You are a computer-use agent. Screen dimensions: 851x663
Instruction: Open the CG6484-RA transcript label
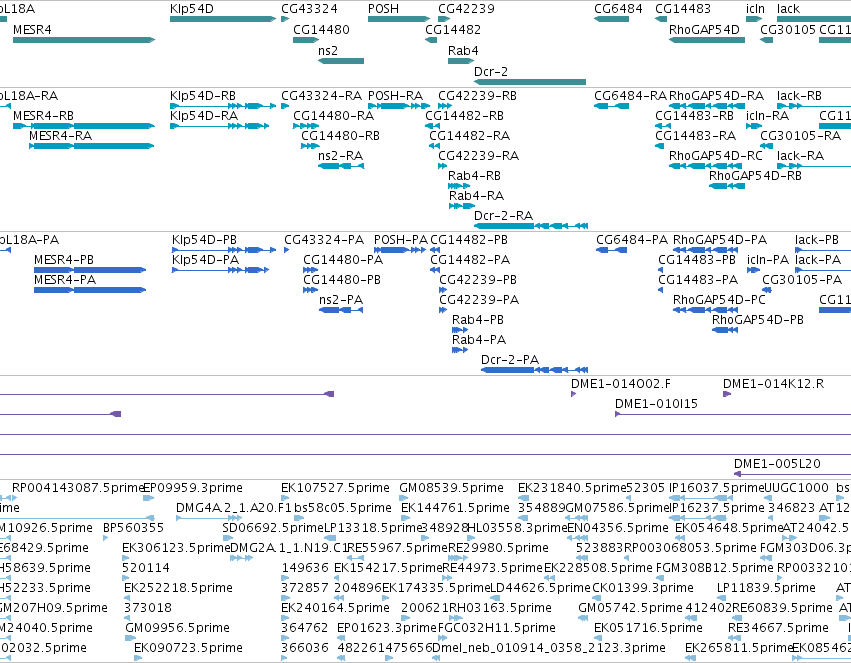coord(630,95)
